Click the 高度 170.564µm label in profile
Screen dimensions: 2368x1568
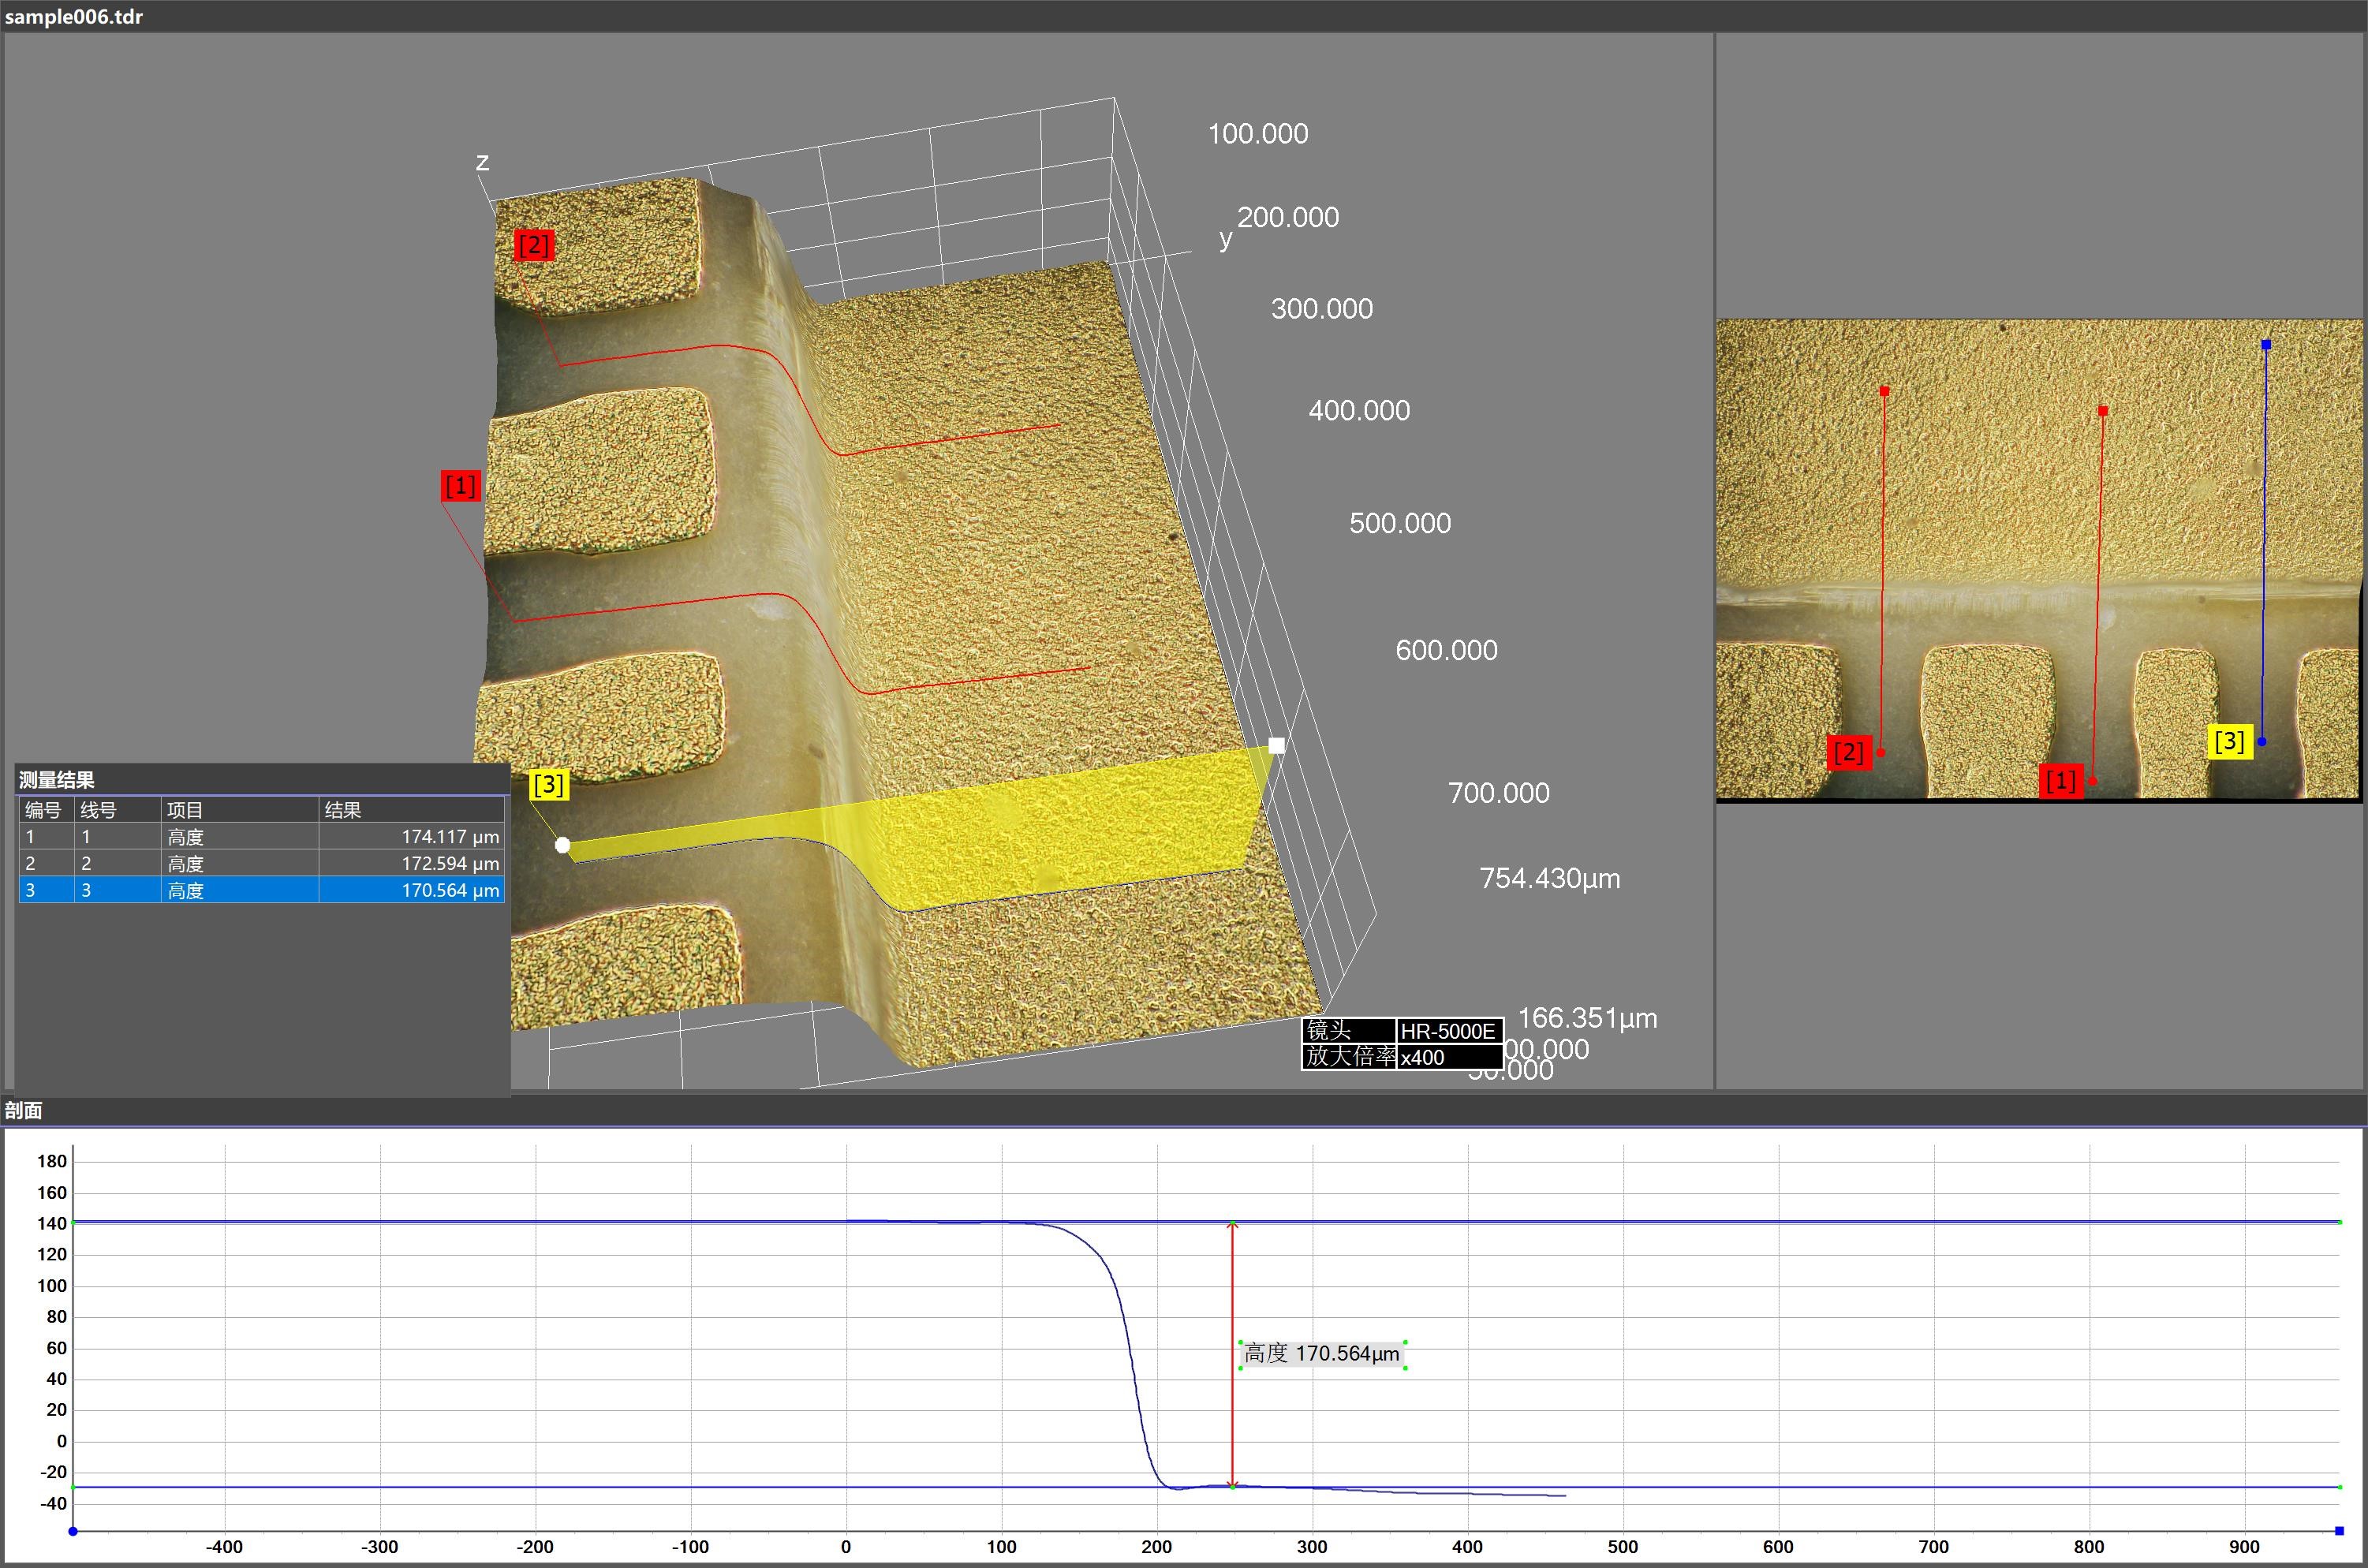click(1321, 1354)
